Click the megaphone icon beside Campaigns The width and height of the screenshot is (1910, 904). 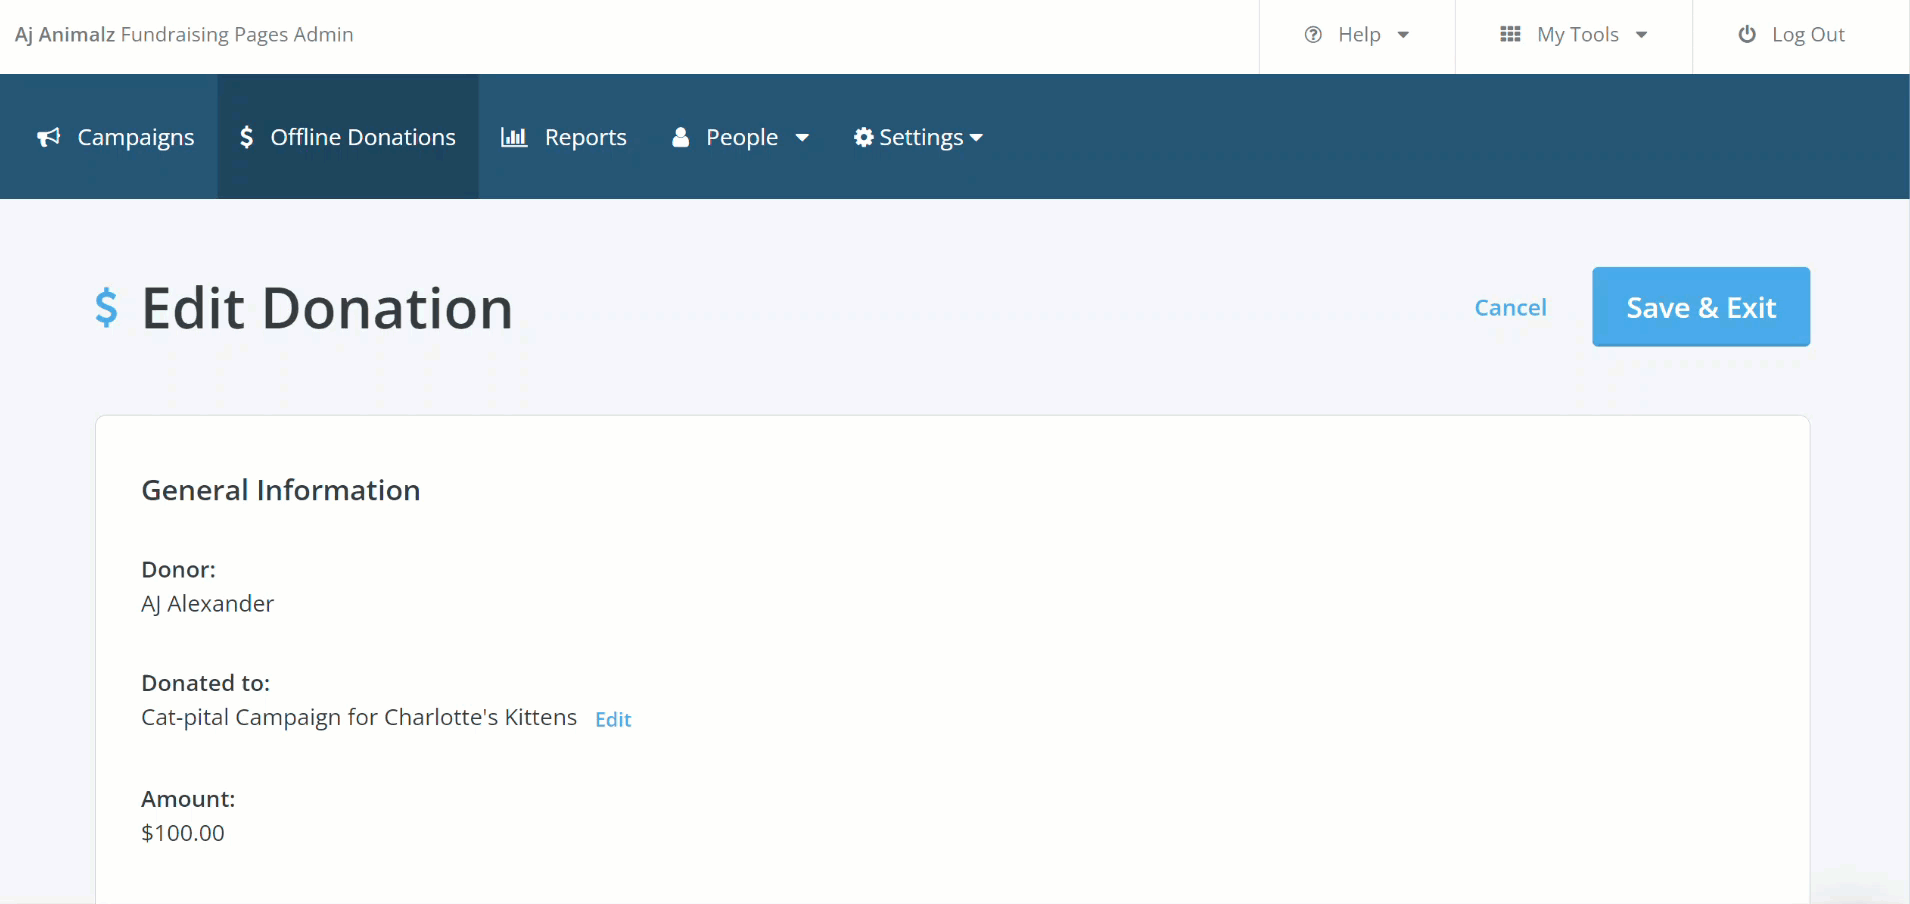48,137
